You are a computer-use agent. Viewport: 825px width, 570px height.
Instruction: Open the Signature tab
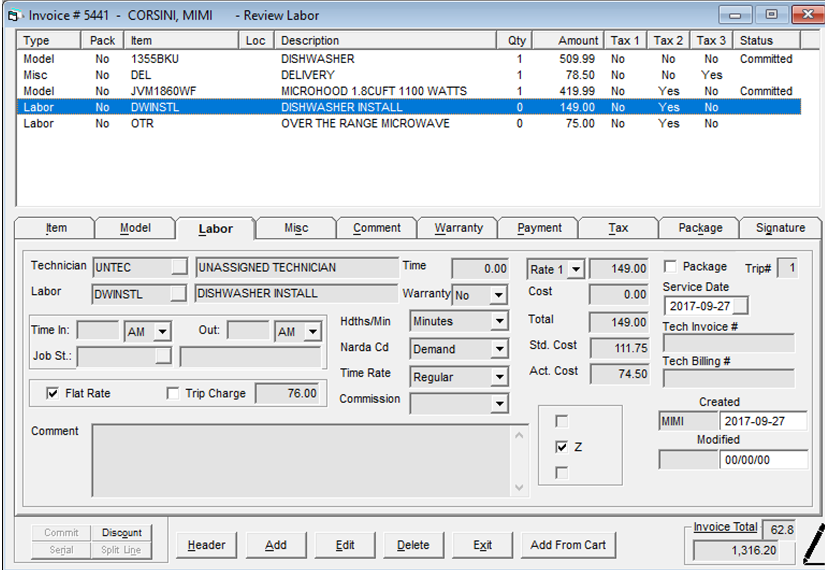pos(780,228)
